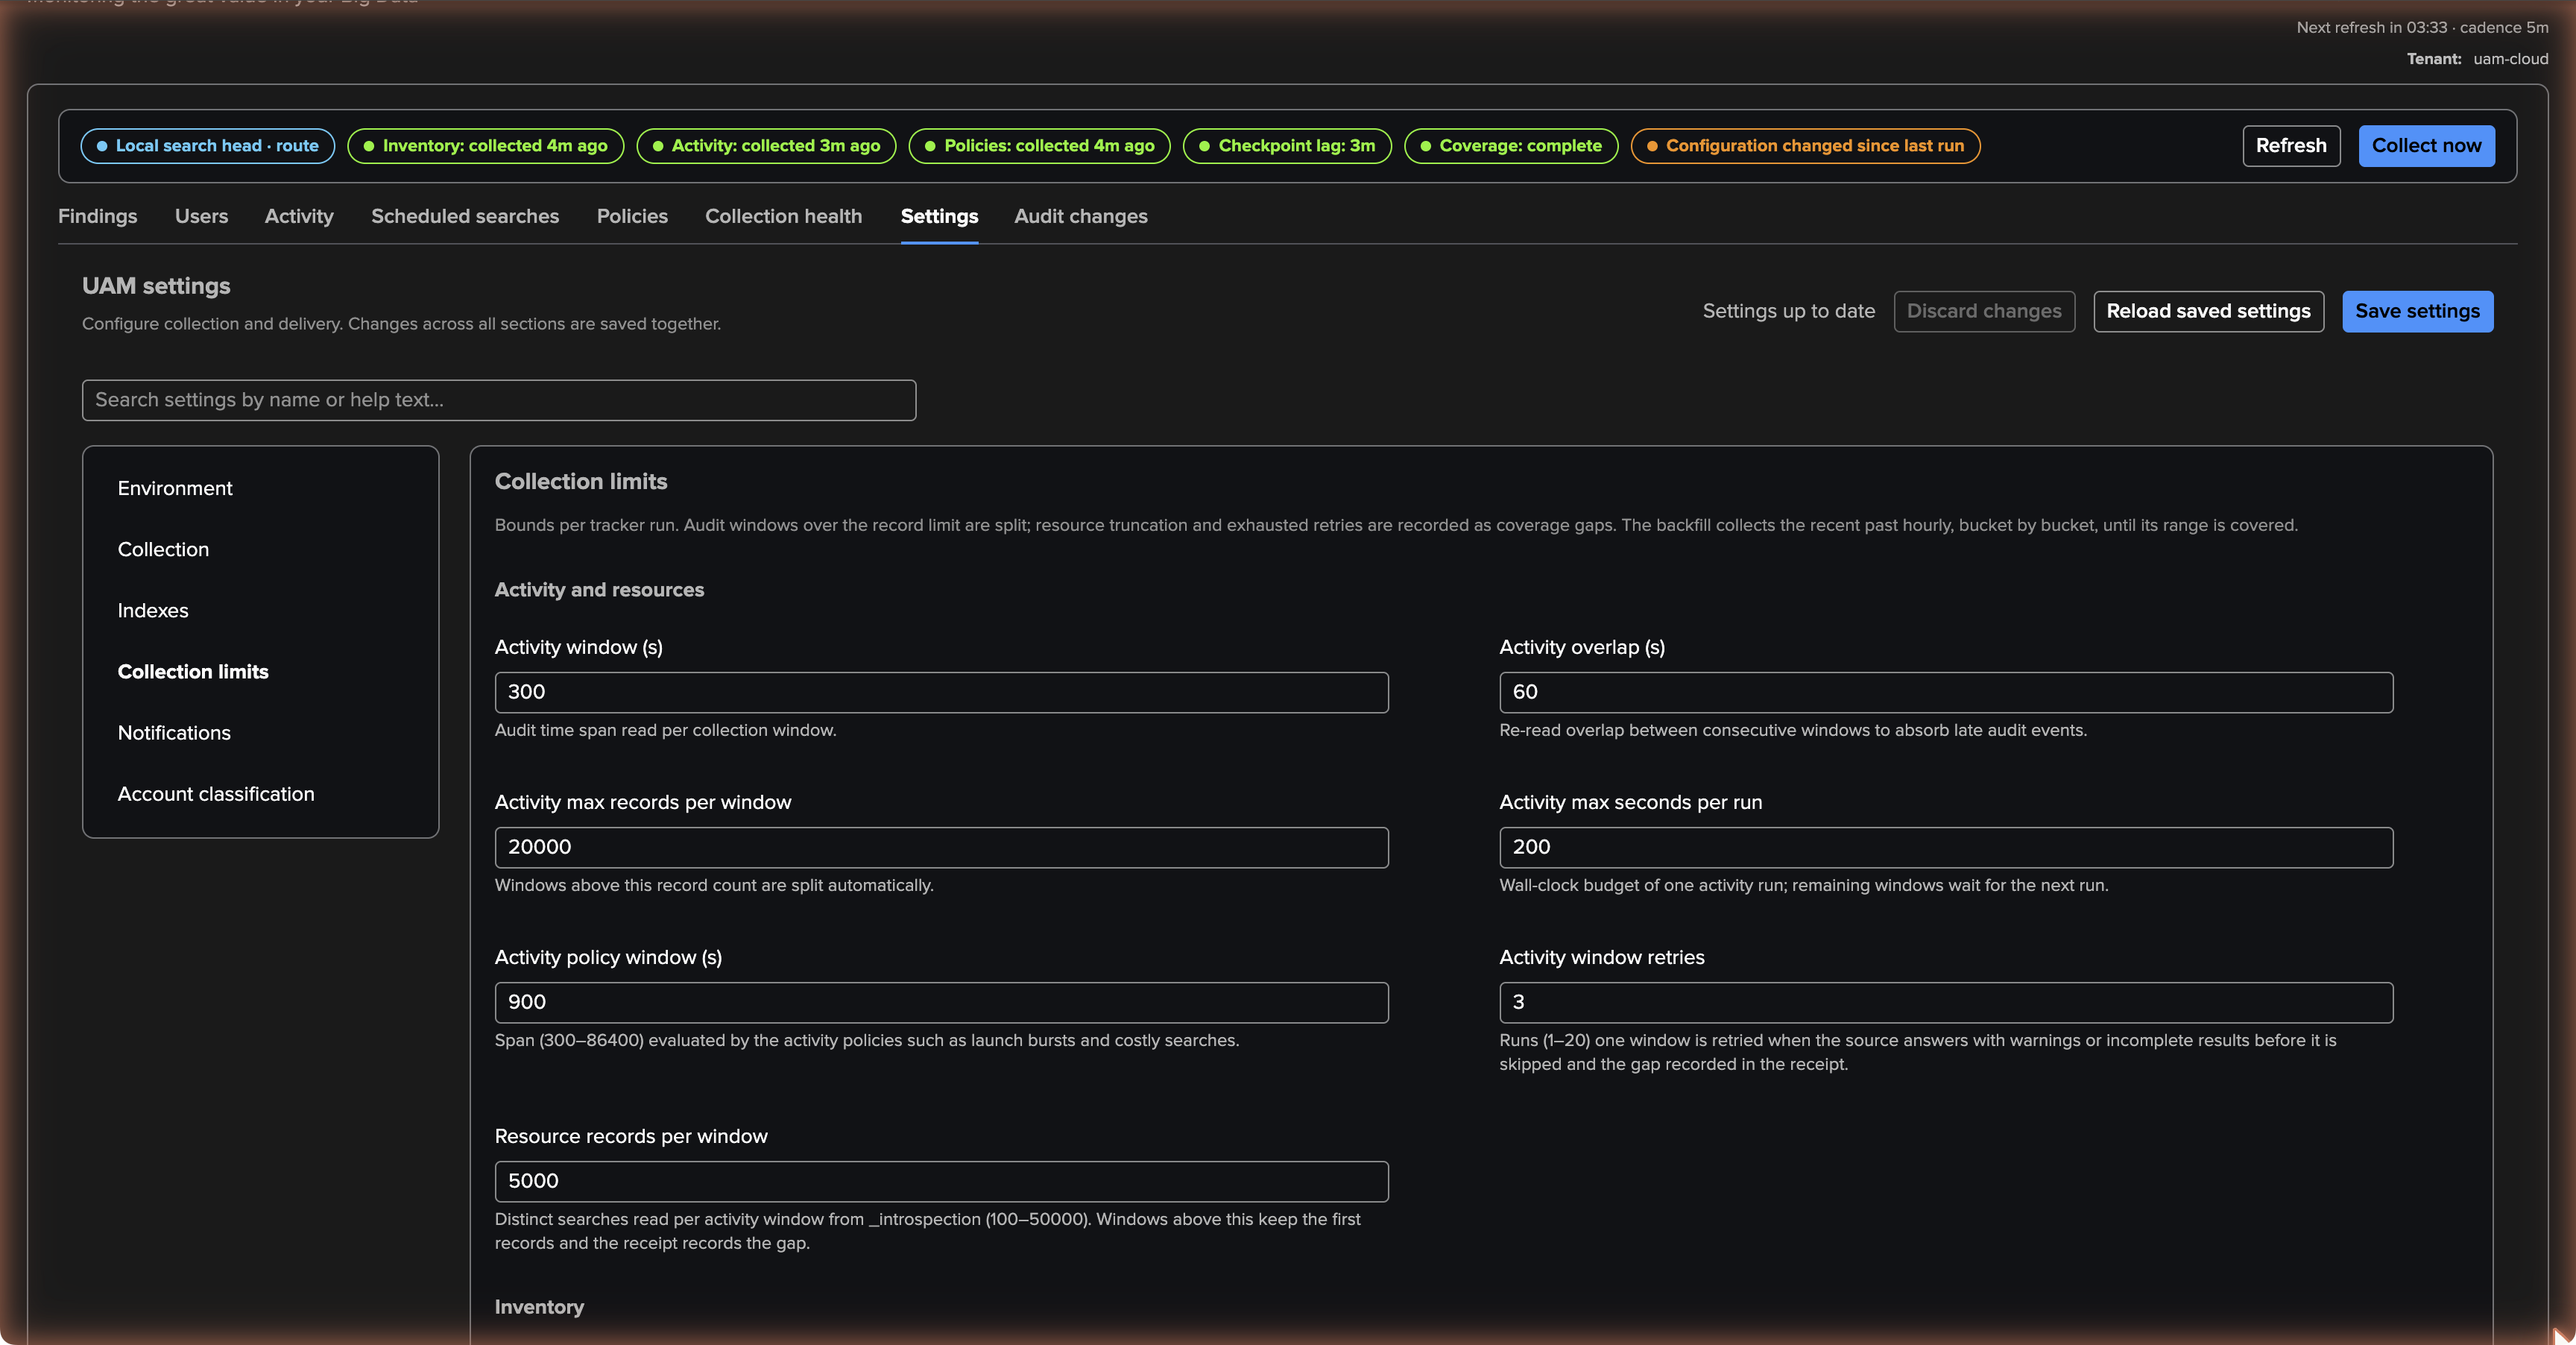Select Environment in settings sidebar
Viewport: 2576px width, 1345px height.
pos(175,488)
